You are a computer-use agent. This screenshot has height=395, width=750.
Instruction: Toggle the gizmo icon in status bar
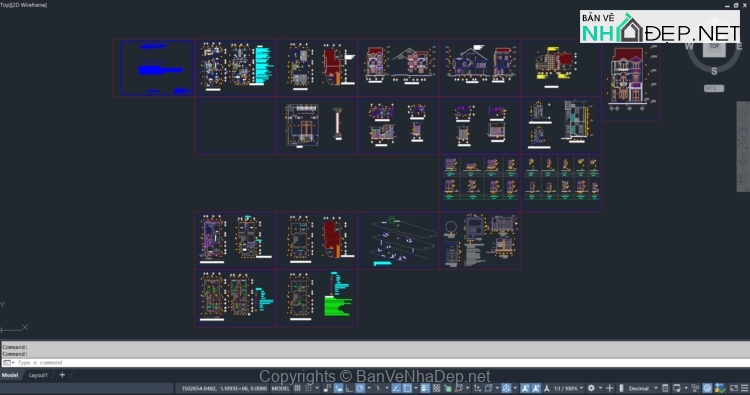[506, 388]
